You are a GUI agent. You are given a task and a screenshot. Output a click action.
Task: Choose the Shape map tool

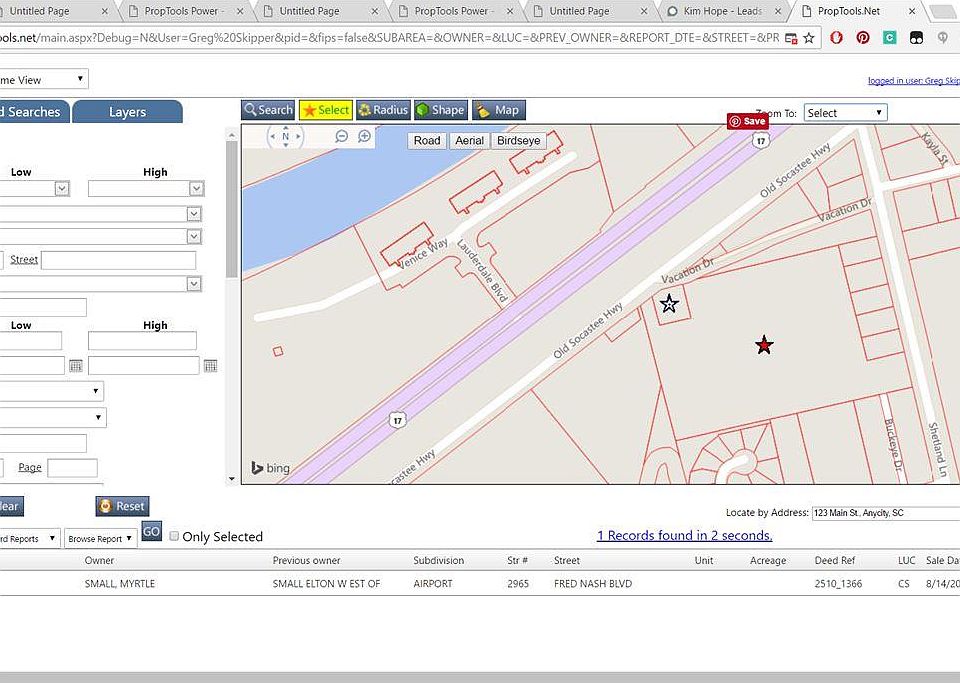[441, 110]
